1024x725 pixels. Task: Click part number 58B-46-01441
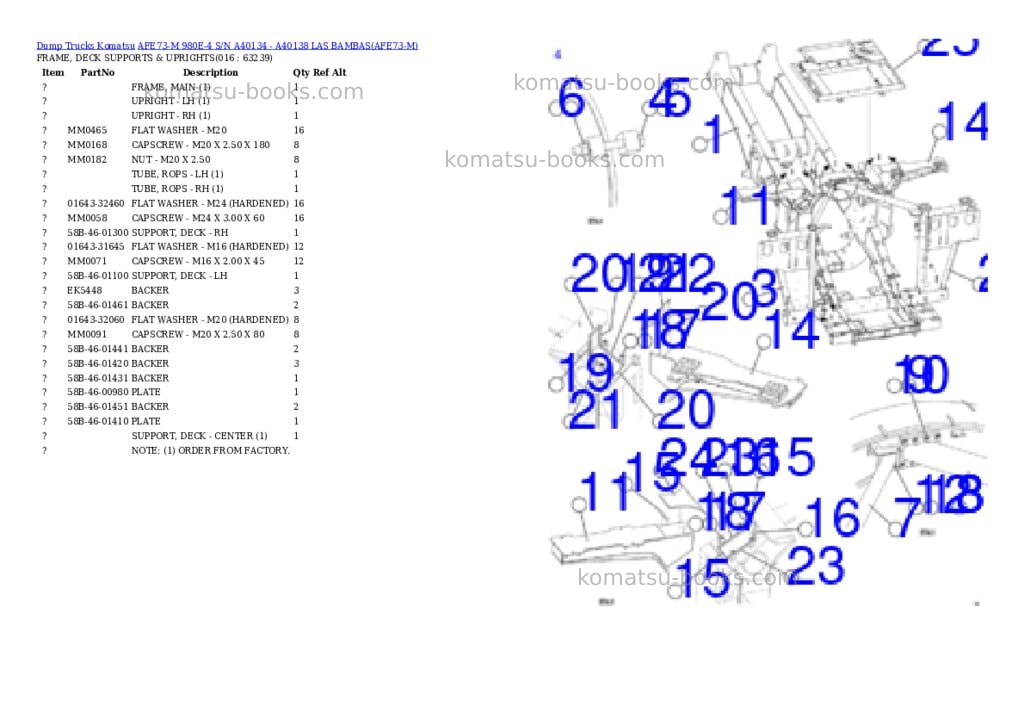click(98, 349)
